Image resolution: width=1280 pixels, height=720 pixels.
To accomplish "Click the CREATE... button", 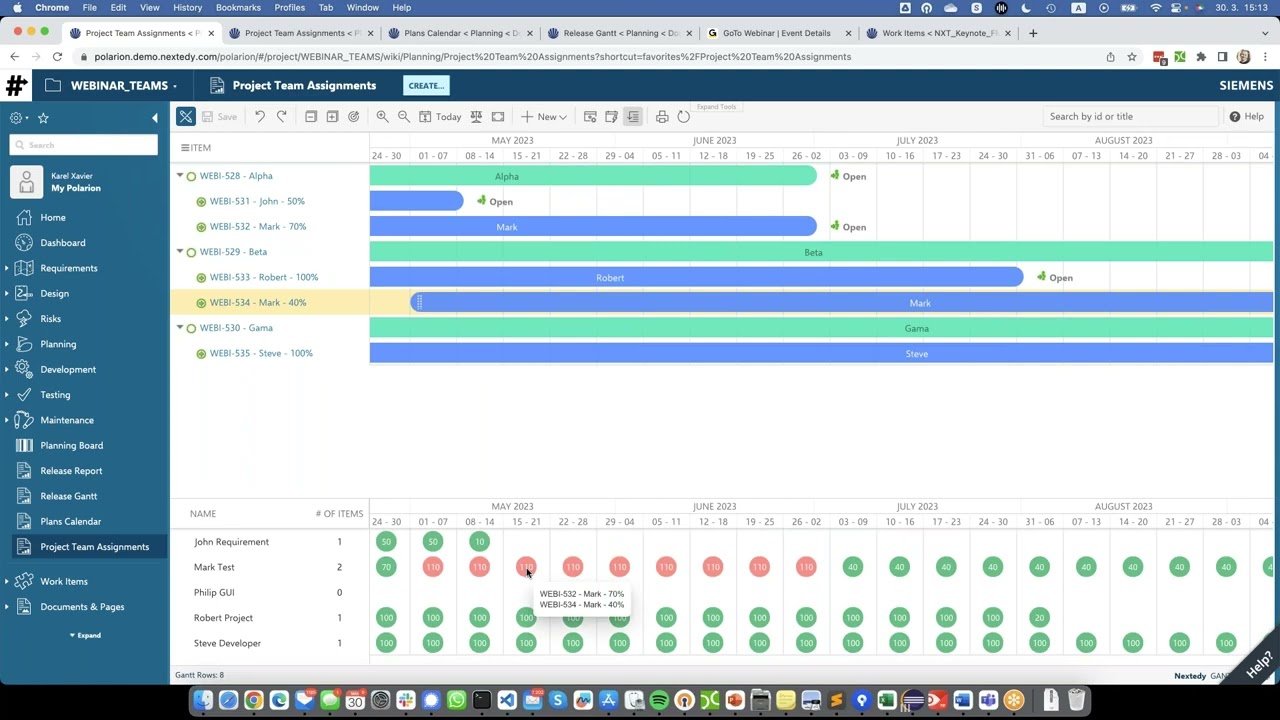I will point(426,86).
